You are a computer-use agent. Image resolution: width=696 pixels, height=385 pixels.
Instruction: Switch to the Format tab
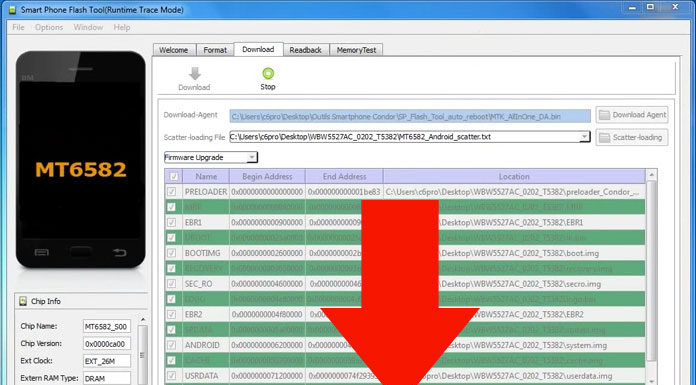point(215,50)
